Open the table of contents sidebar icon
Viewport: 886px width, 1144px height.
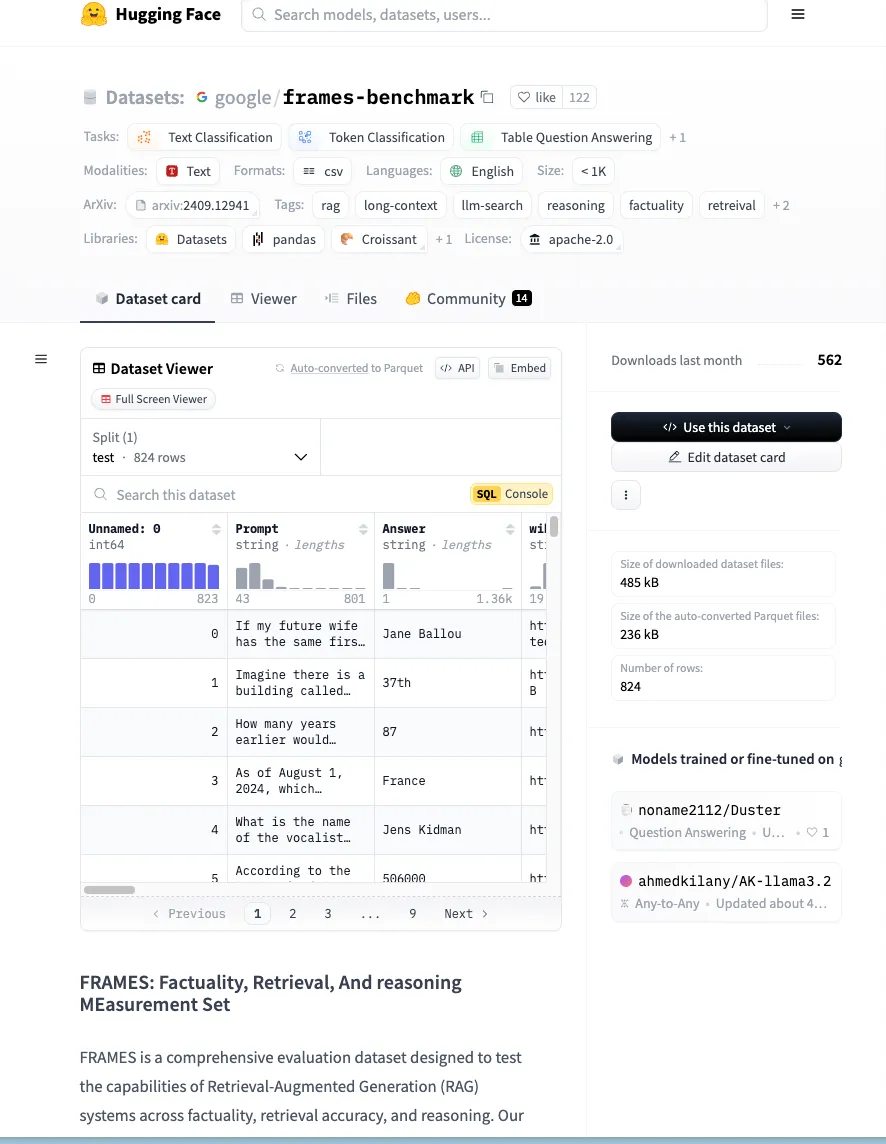pos(41,359)
